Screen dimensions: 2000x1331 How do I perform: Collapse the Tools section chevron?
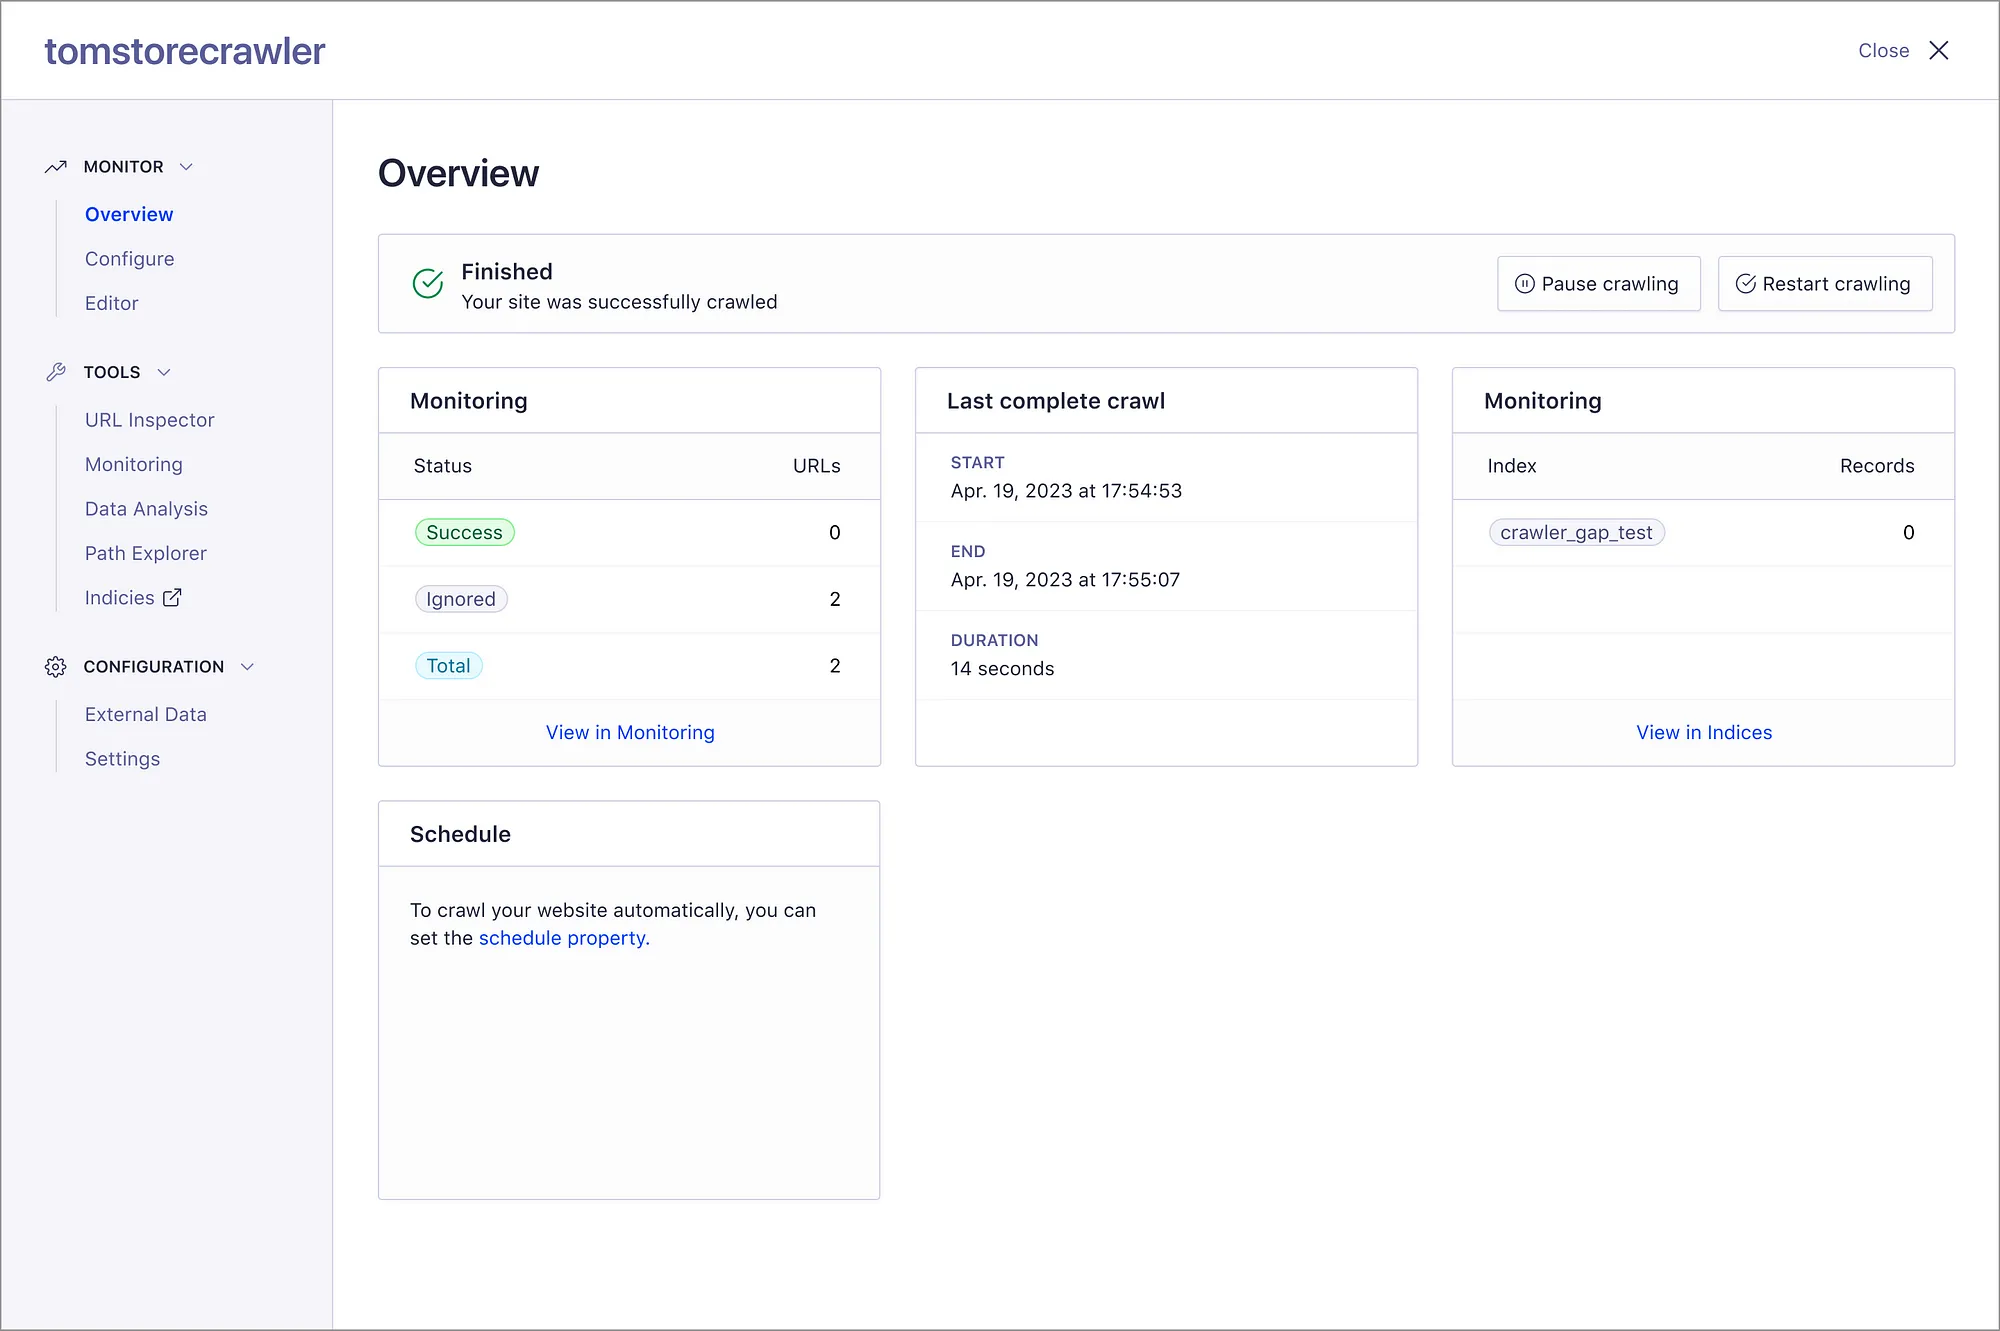pyautogui.click(x=164, y=372)
